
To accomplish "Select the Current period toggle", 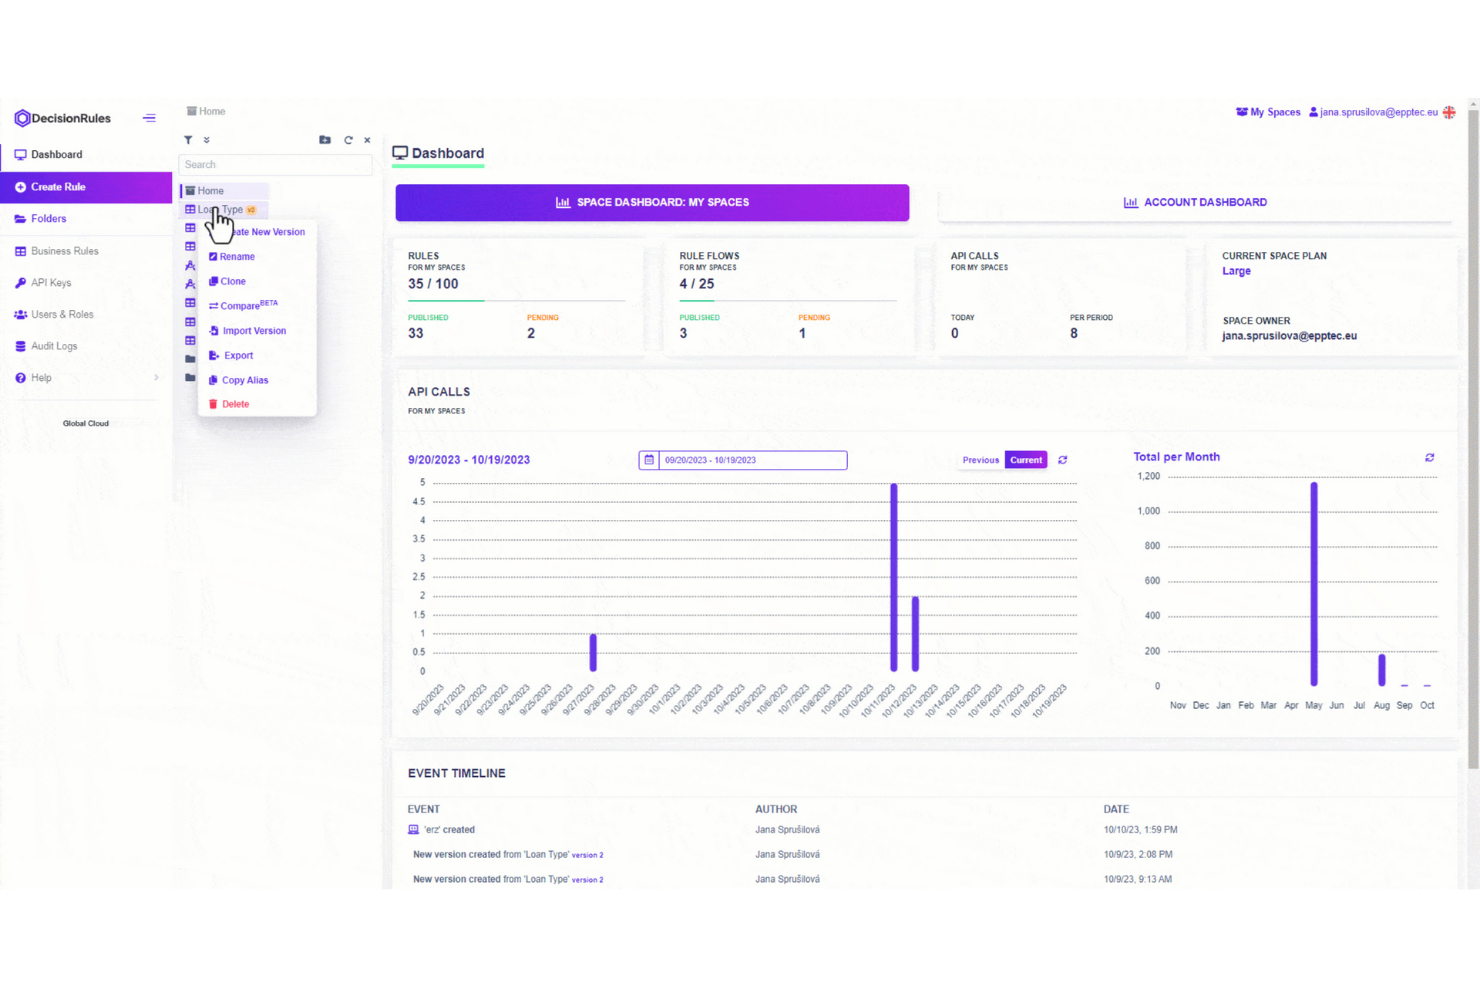I will (x=1026, y=460).
